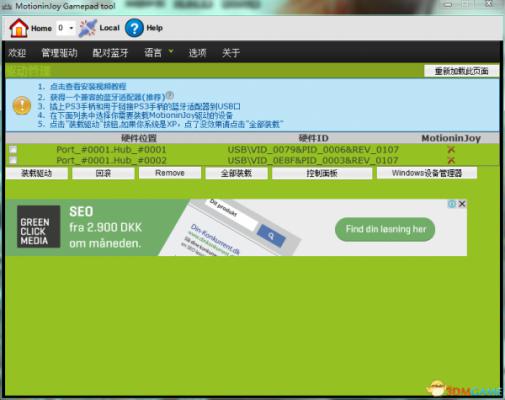
Task: Click the Find din løsning her ad button
Action: [x=385, y=229]
